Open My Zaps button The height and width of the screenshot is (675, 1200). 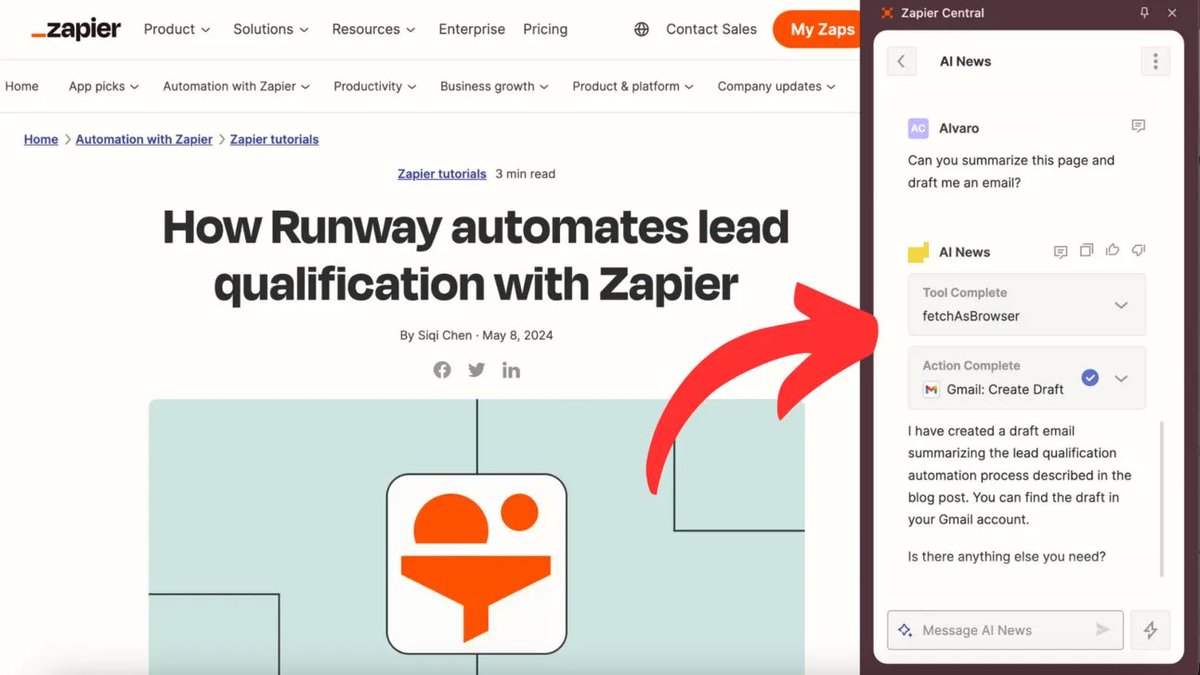click(816, 29)
